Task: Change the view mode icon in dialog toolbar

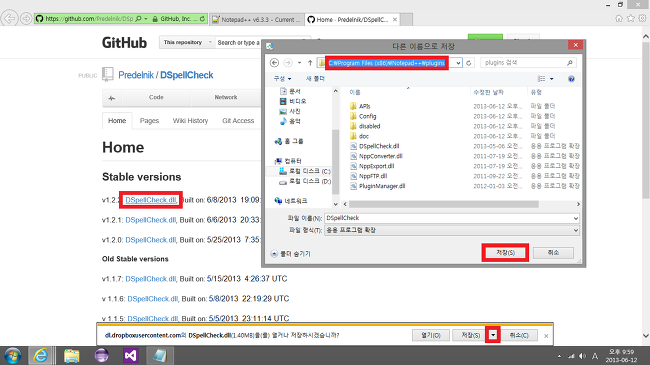Action: [x=541, y=79]
